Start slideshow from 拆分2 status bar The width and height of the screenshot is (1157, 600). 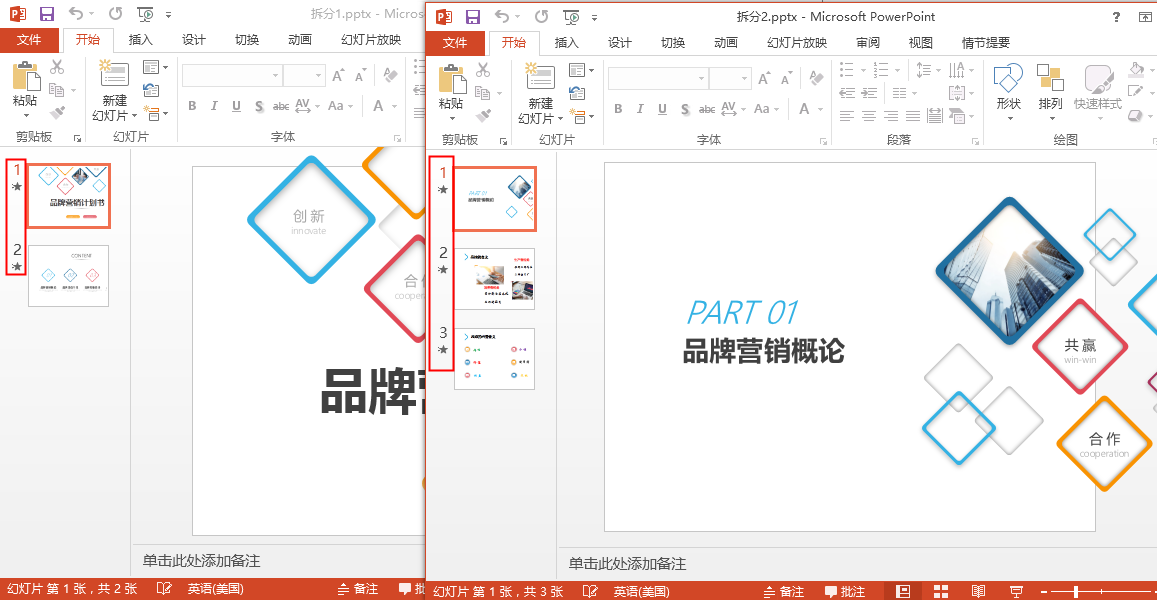tap(1016, 591)
